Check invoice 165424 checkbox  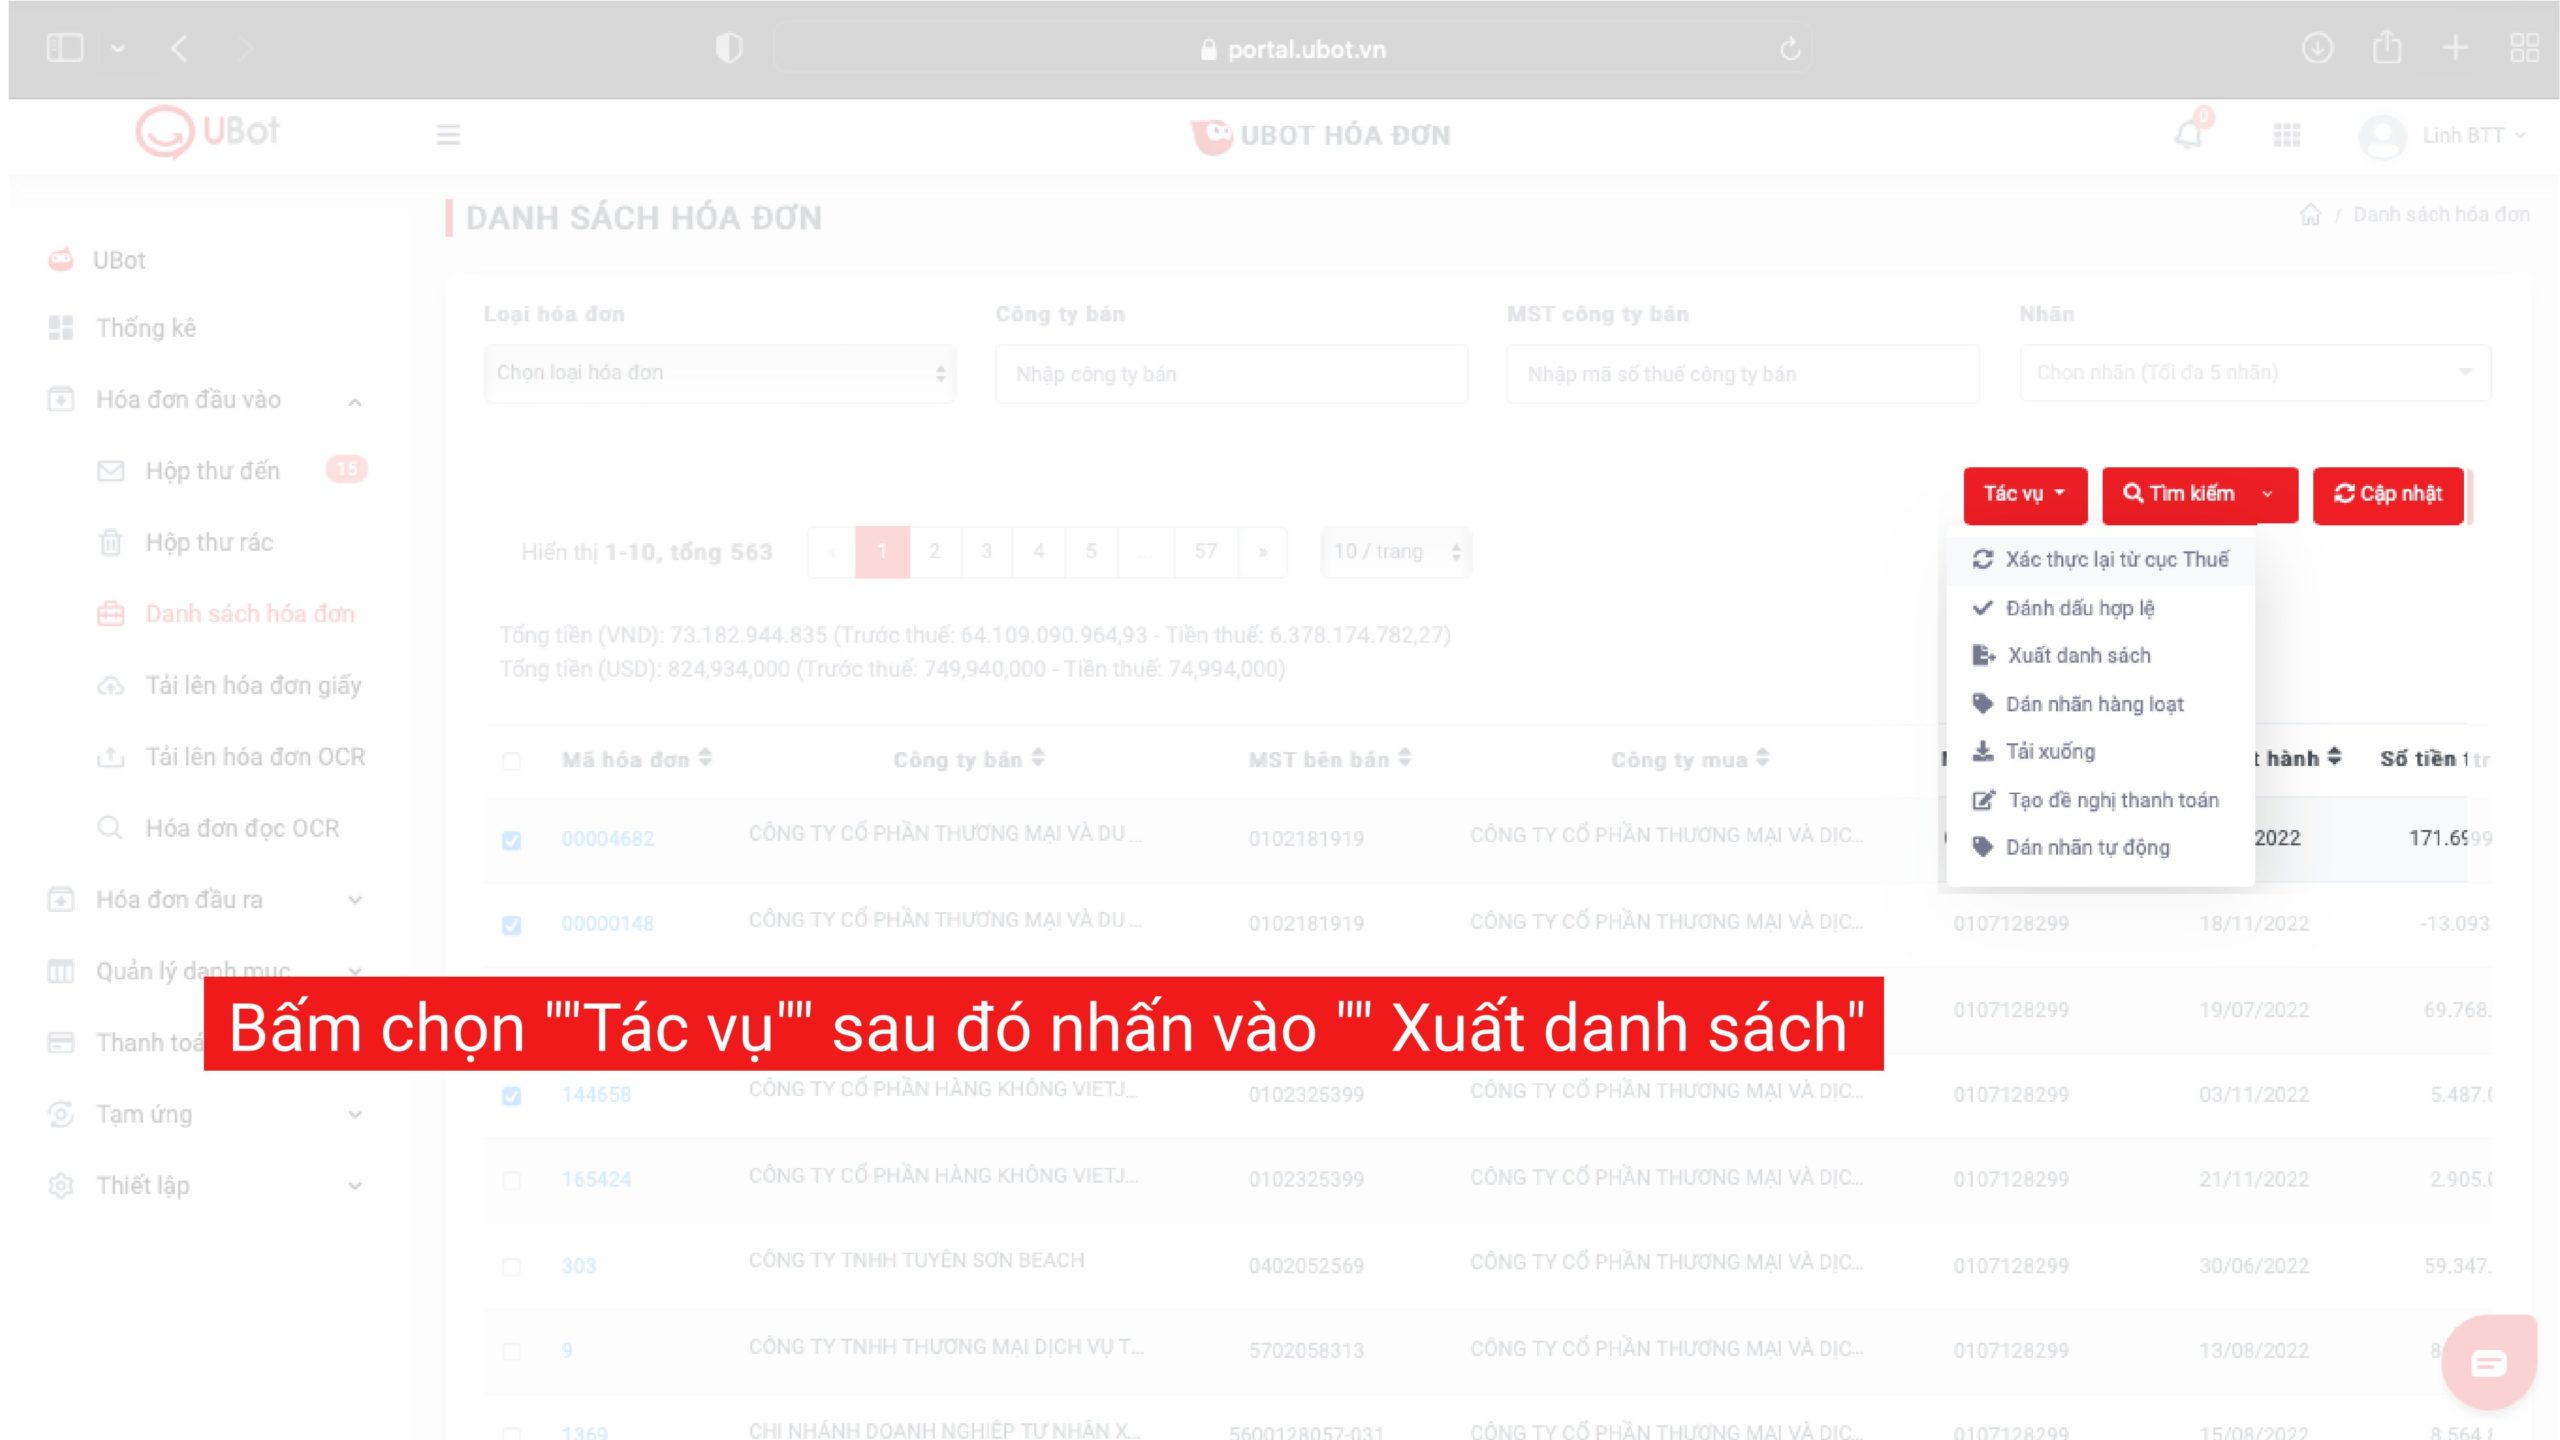coord(511,1180)
